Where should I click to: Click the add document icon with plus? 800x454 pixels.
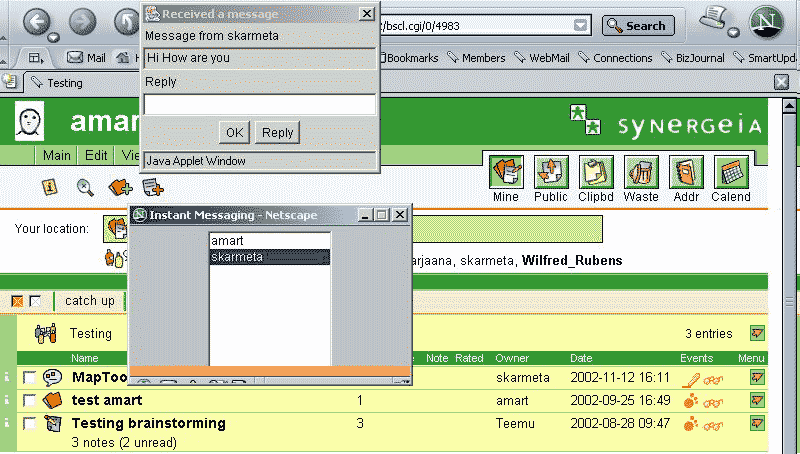[x=153, y=187]
